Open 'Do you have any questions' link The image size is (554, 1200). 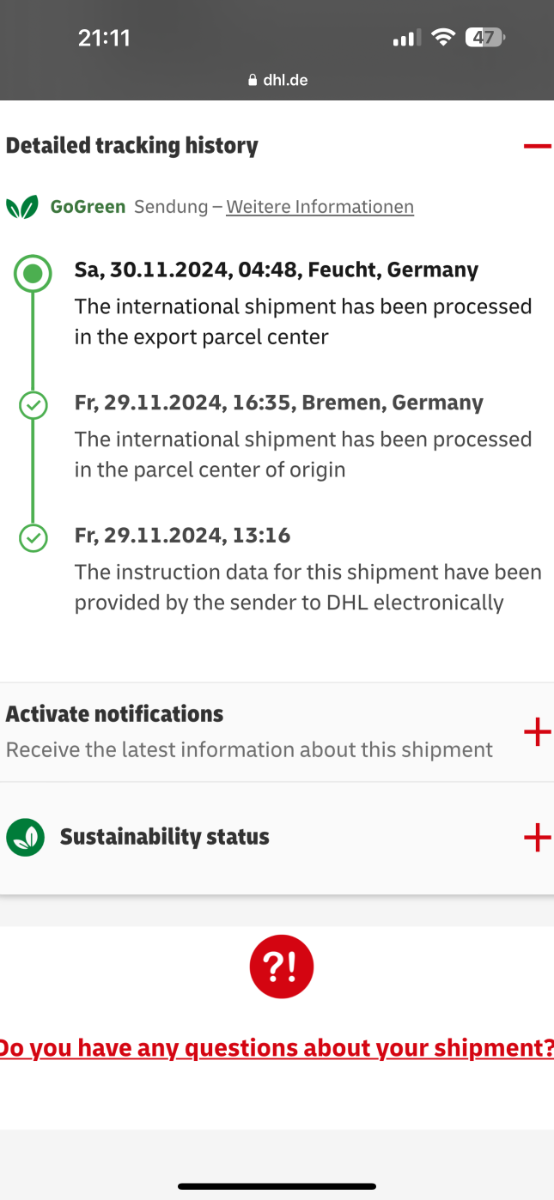tap(277, 1048)
